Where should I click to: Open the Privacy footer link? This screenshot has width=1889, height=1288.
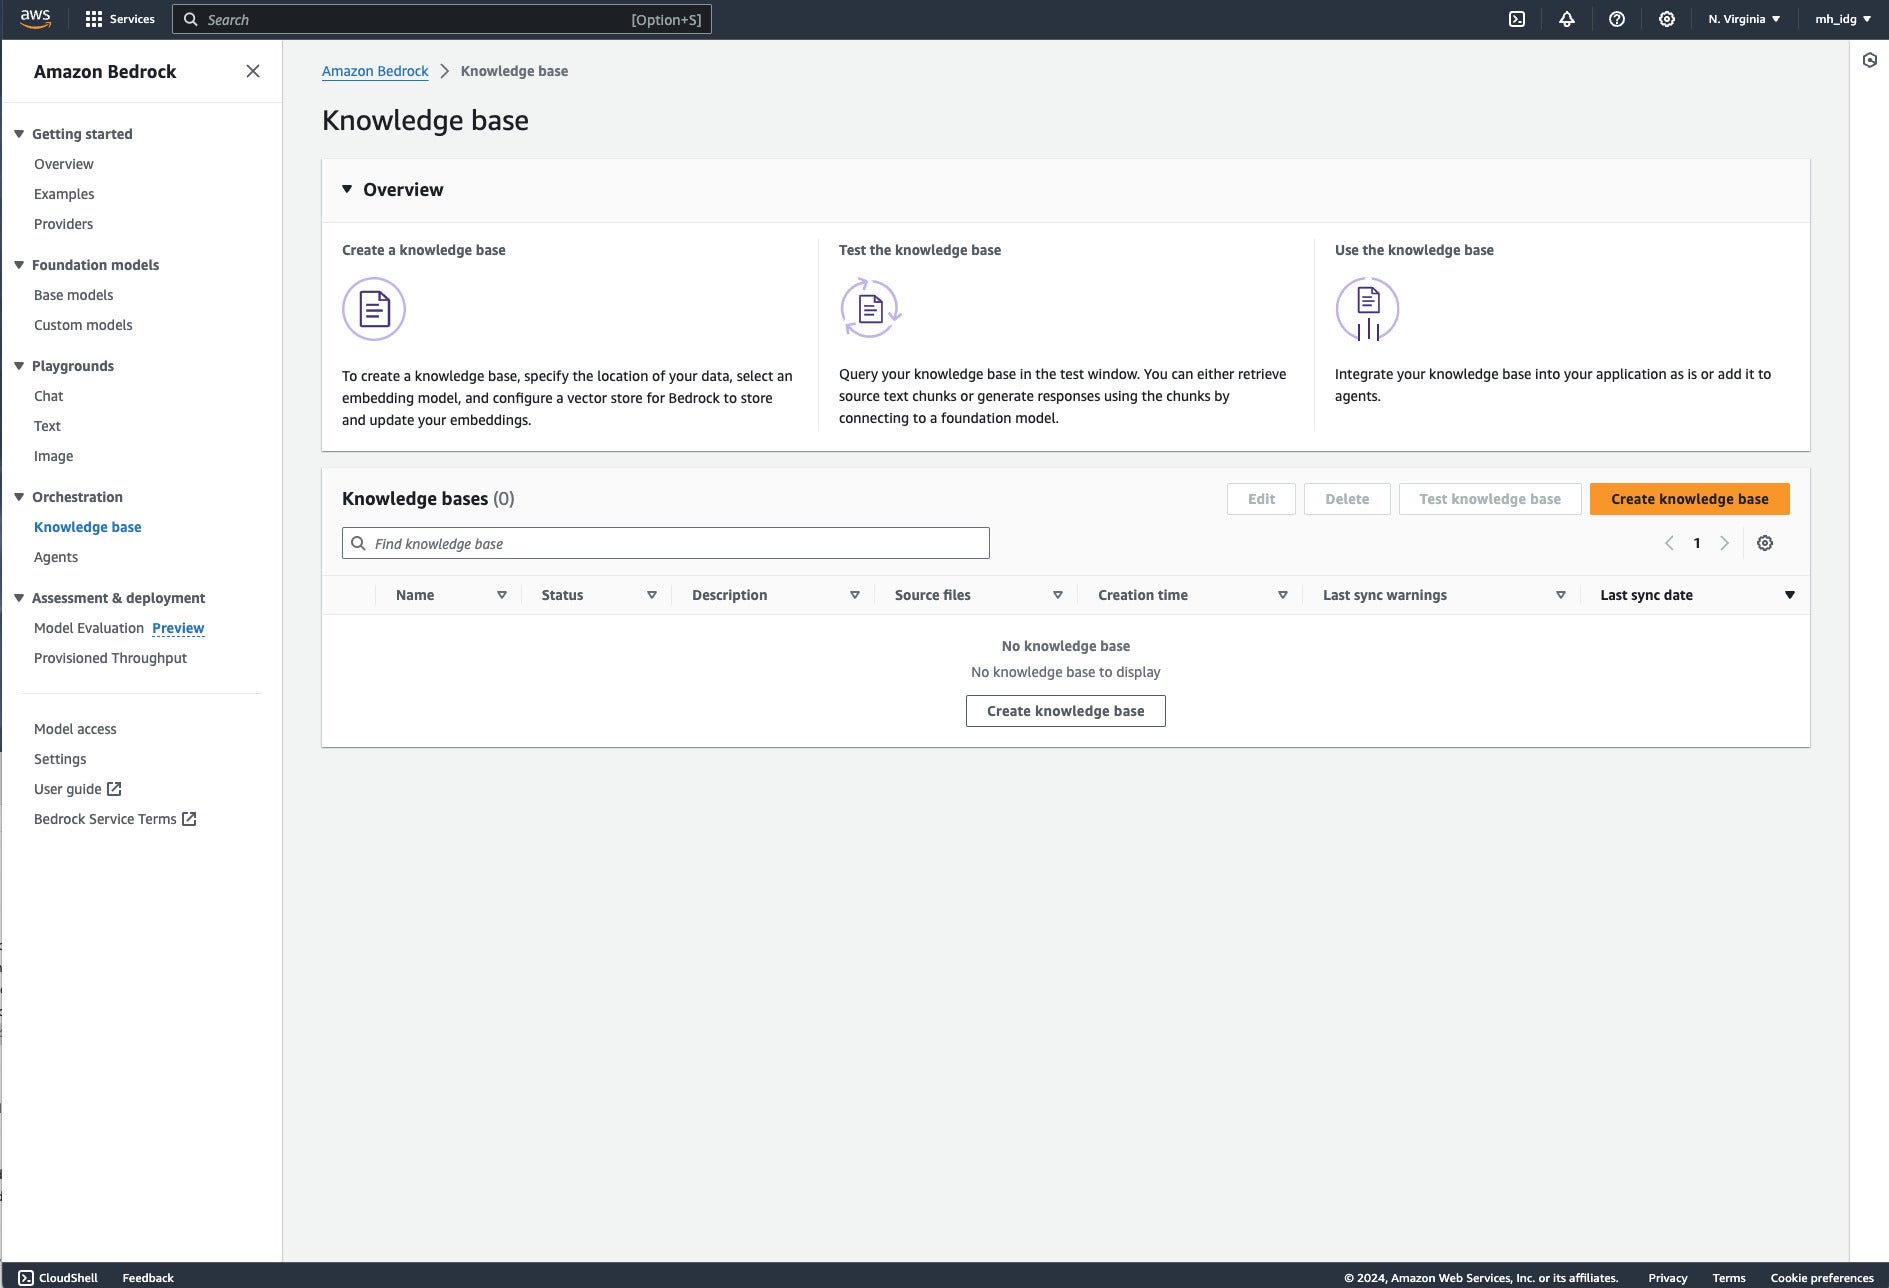[x=1667, y=1278]
